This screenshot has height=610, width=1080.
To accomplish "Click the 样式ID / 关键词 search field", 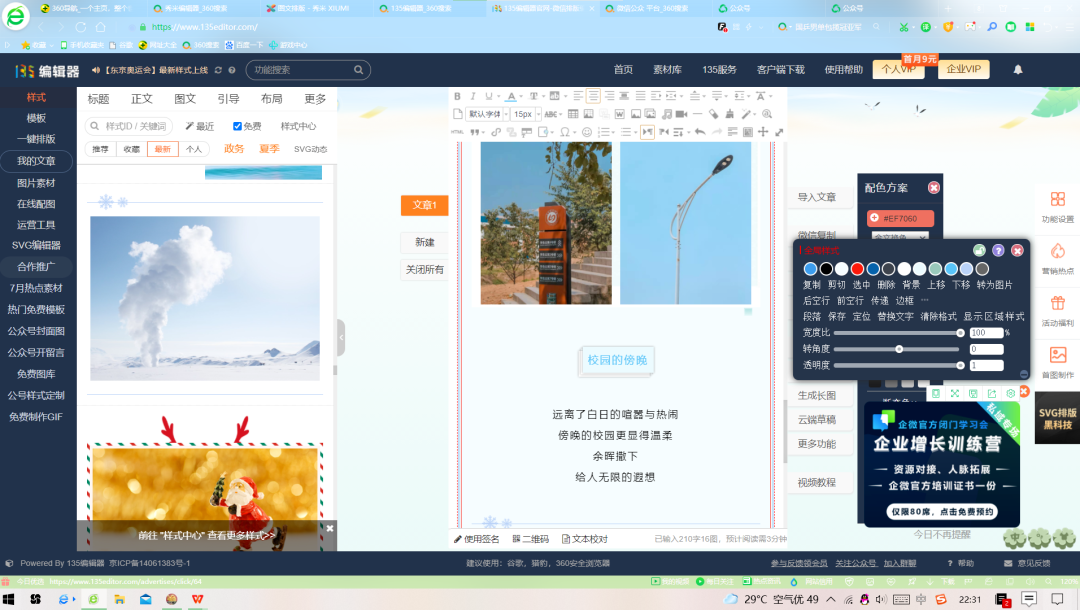I will click(137, 126).
